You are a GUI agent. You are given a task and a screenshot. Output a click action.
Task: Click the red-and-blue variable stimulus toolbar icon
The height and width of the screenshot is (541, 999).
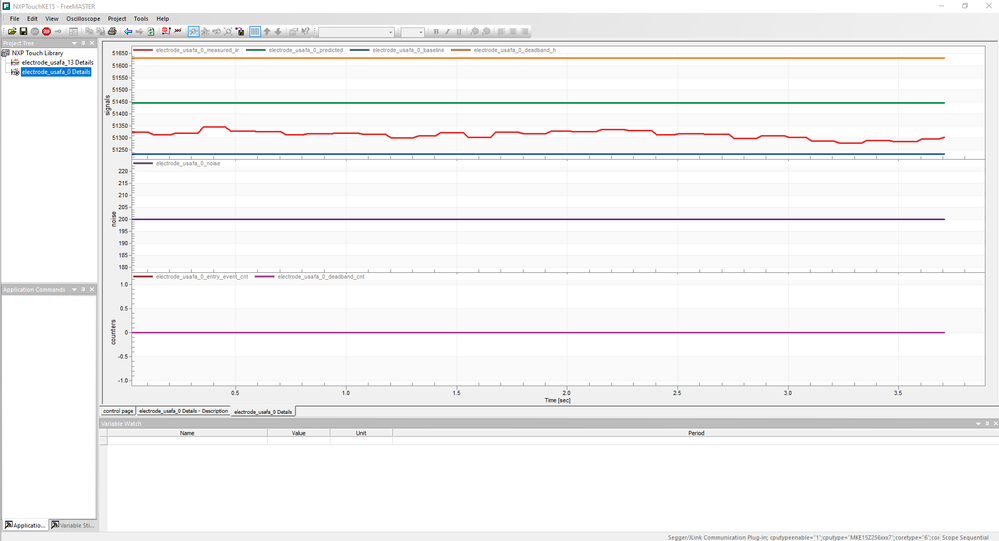[166, 31]
